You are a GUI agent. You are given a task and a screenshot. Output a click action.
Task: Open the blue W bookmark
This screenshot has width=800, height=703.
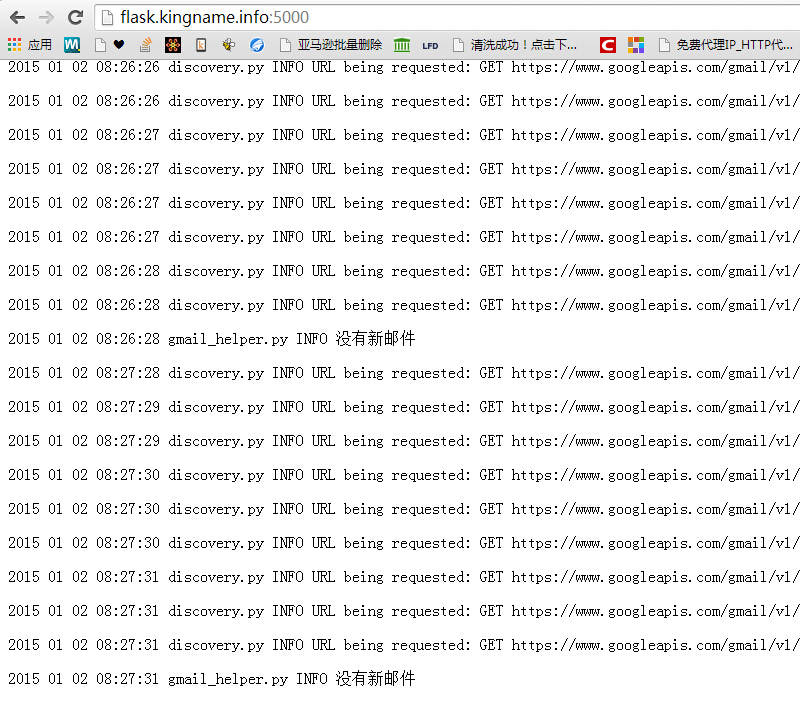[x=72, y=45]
